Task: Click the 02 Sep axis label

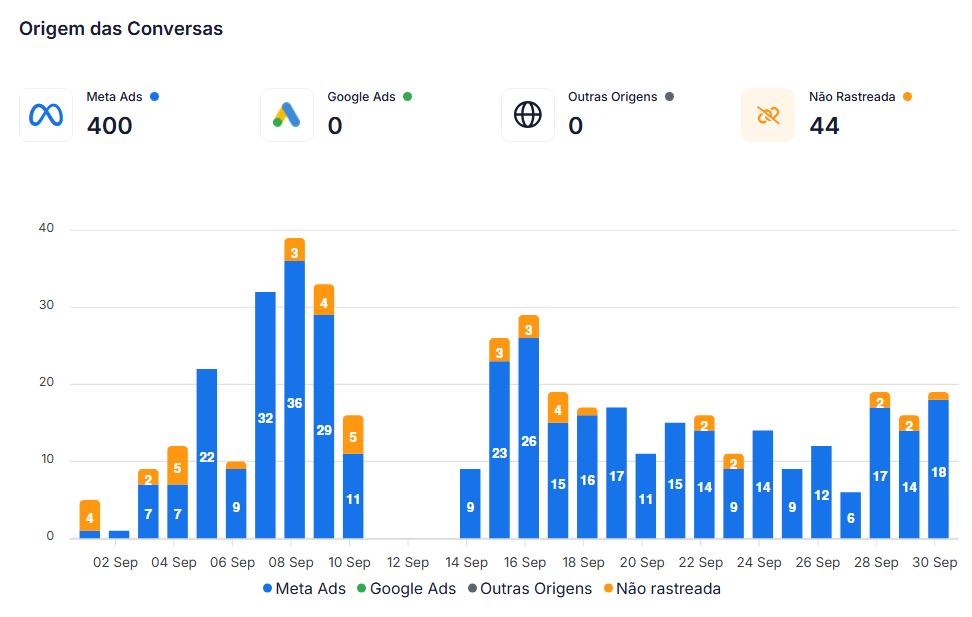Action: click(x=115, y=562)
